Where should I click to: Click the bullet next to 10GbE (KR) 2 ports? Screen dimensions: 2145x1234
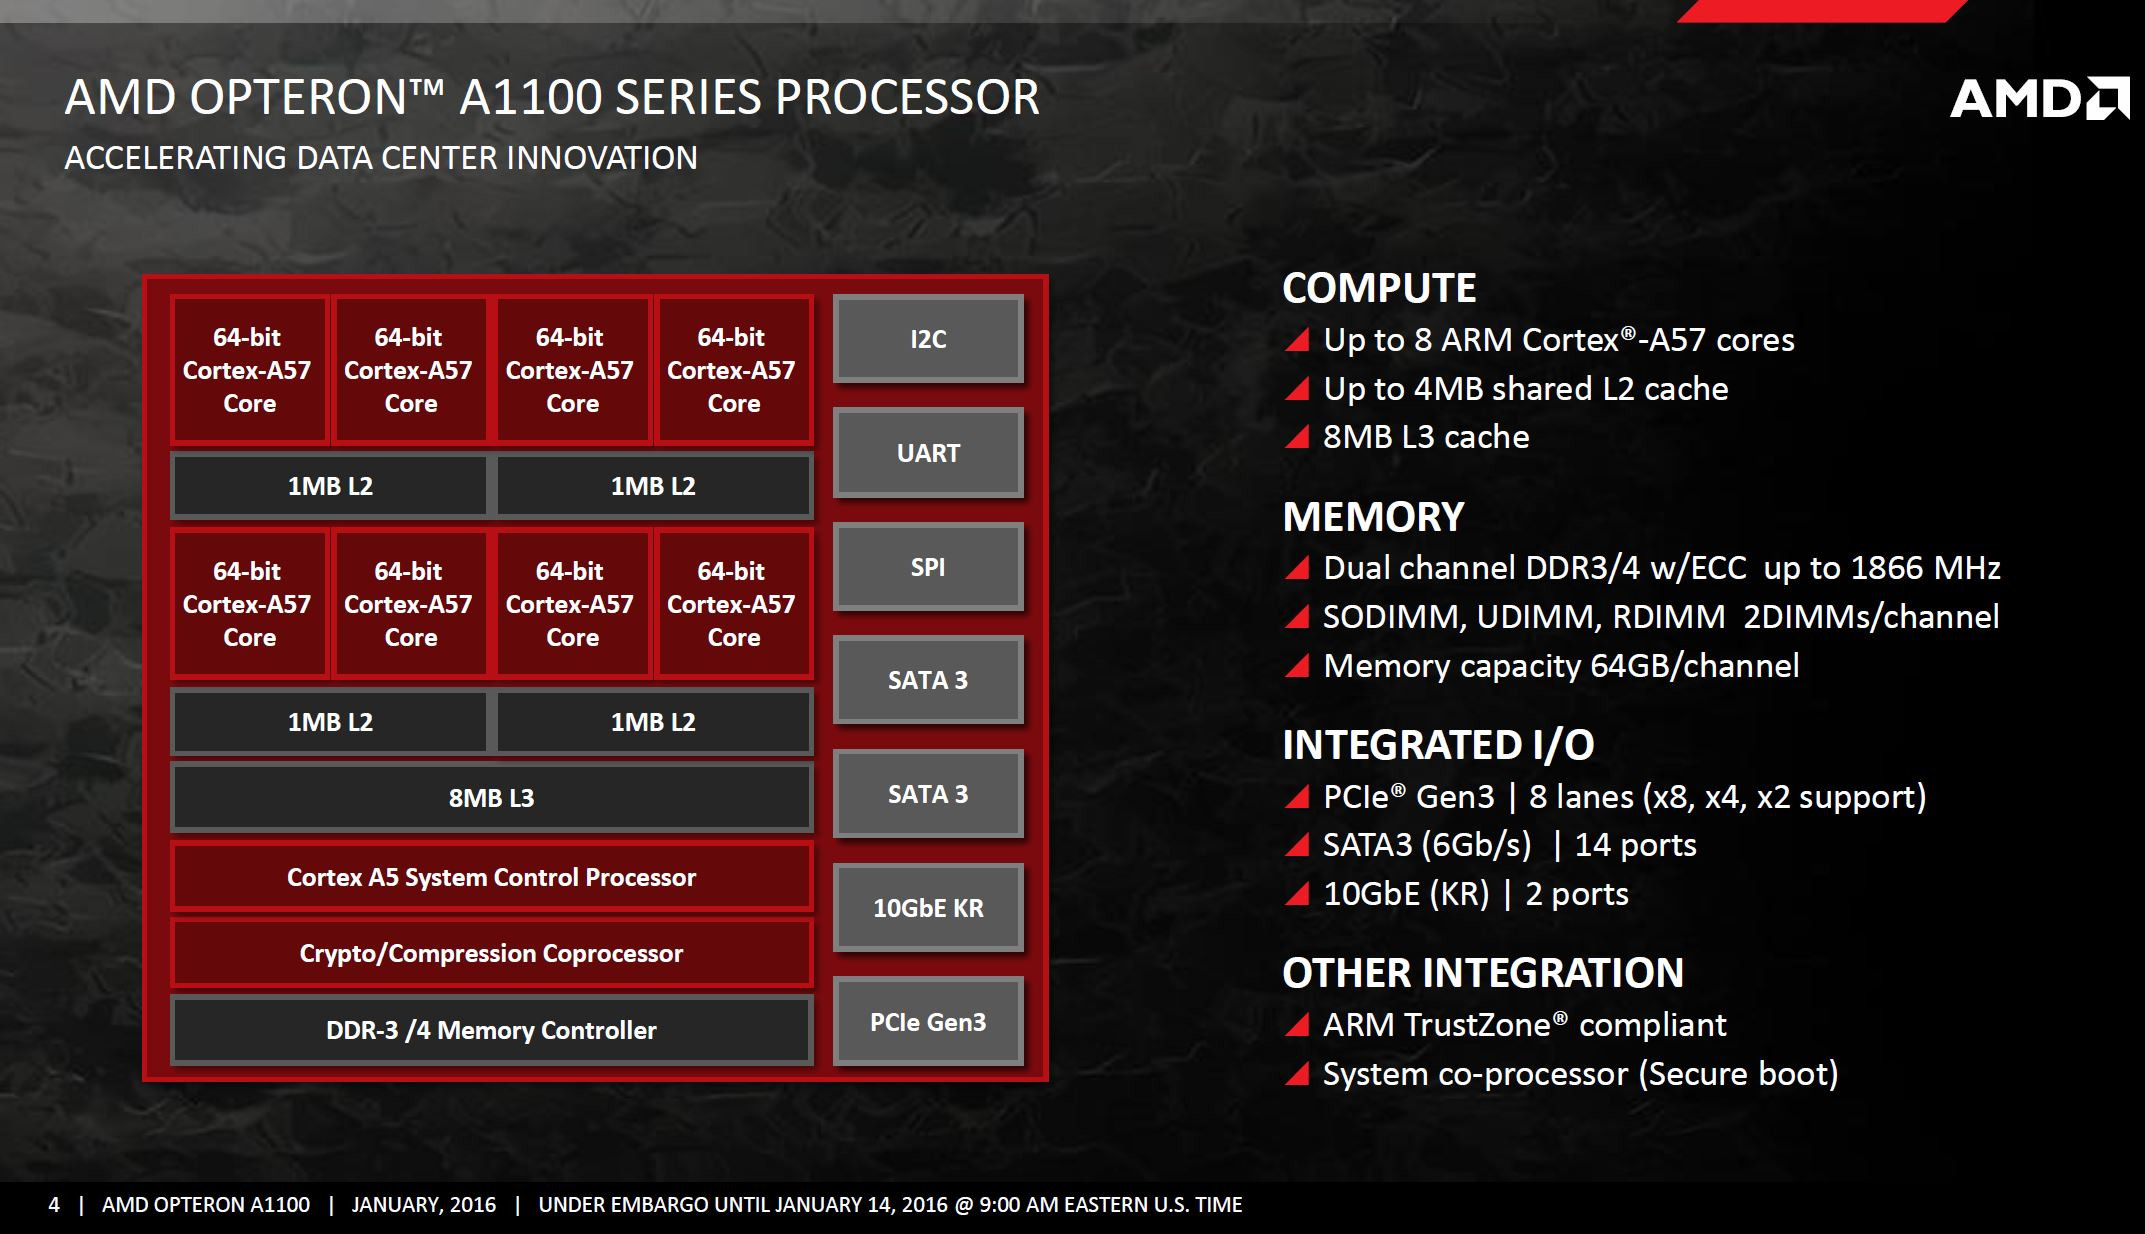1297,894
